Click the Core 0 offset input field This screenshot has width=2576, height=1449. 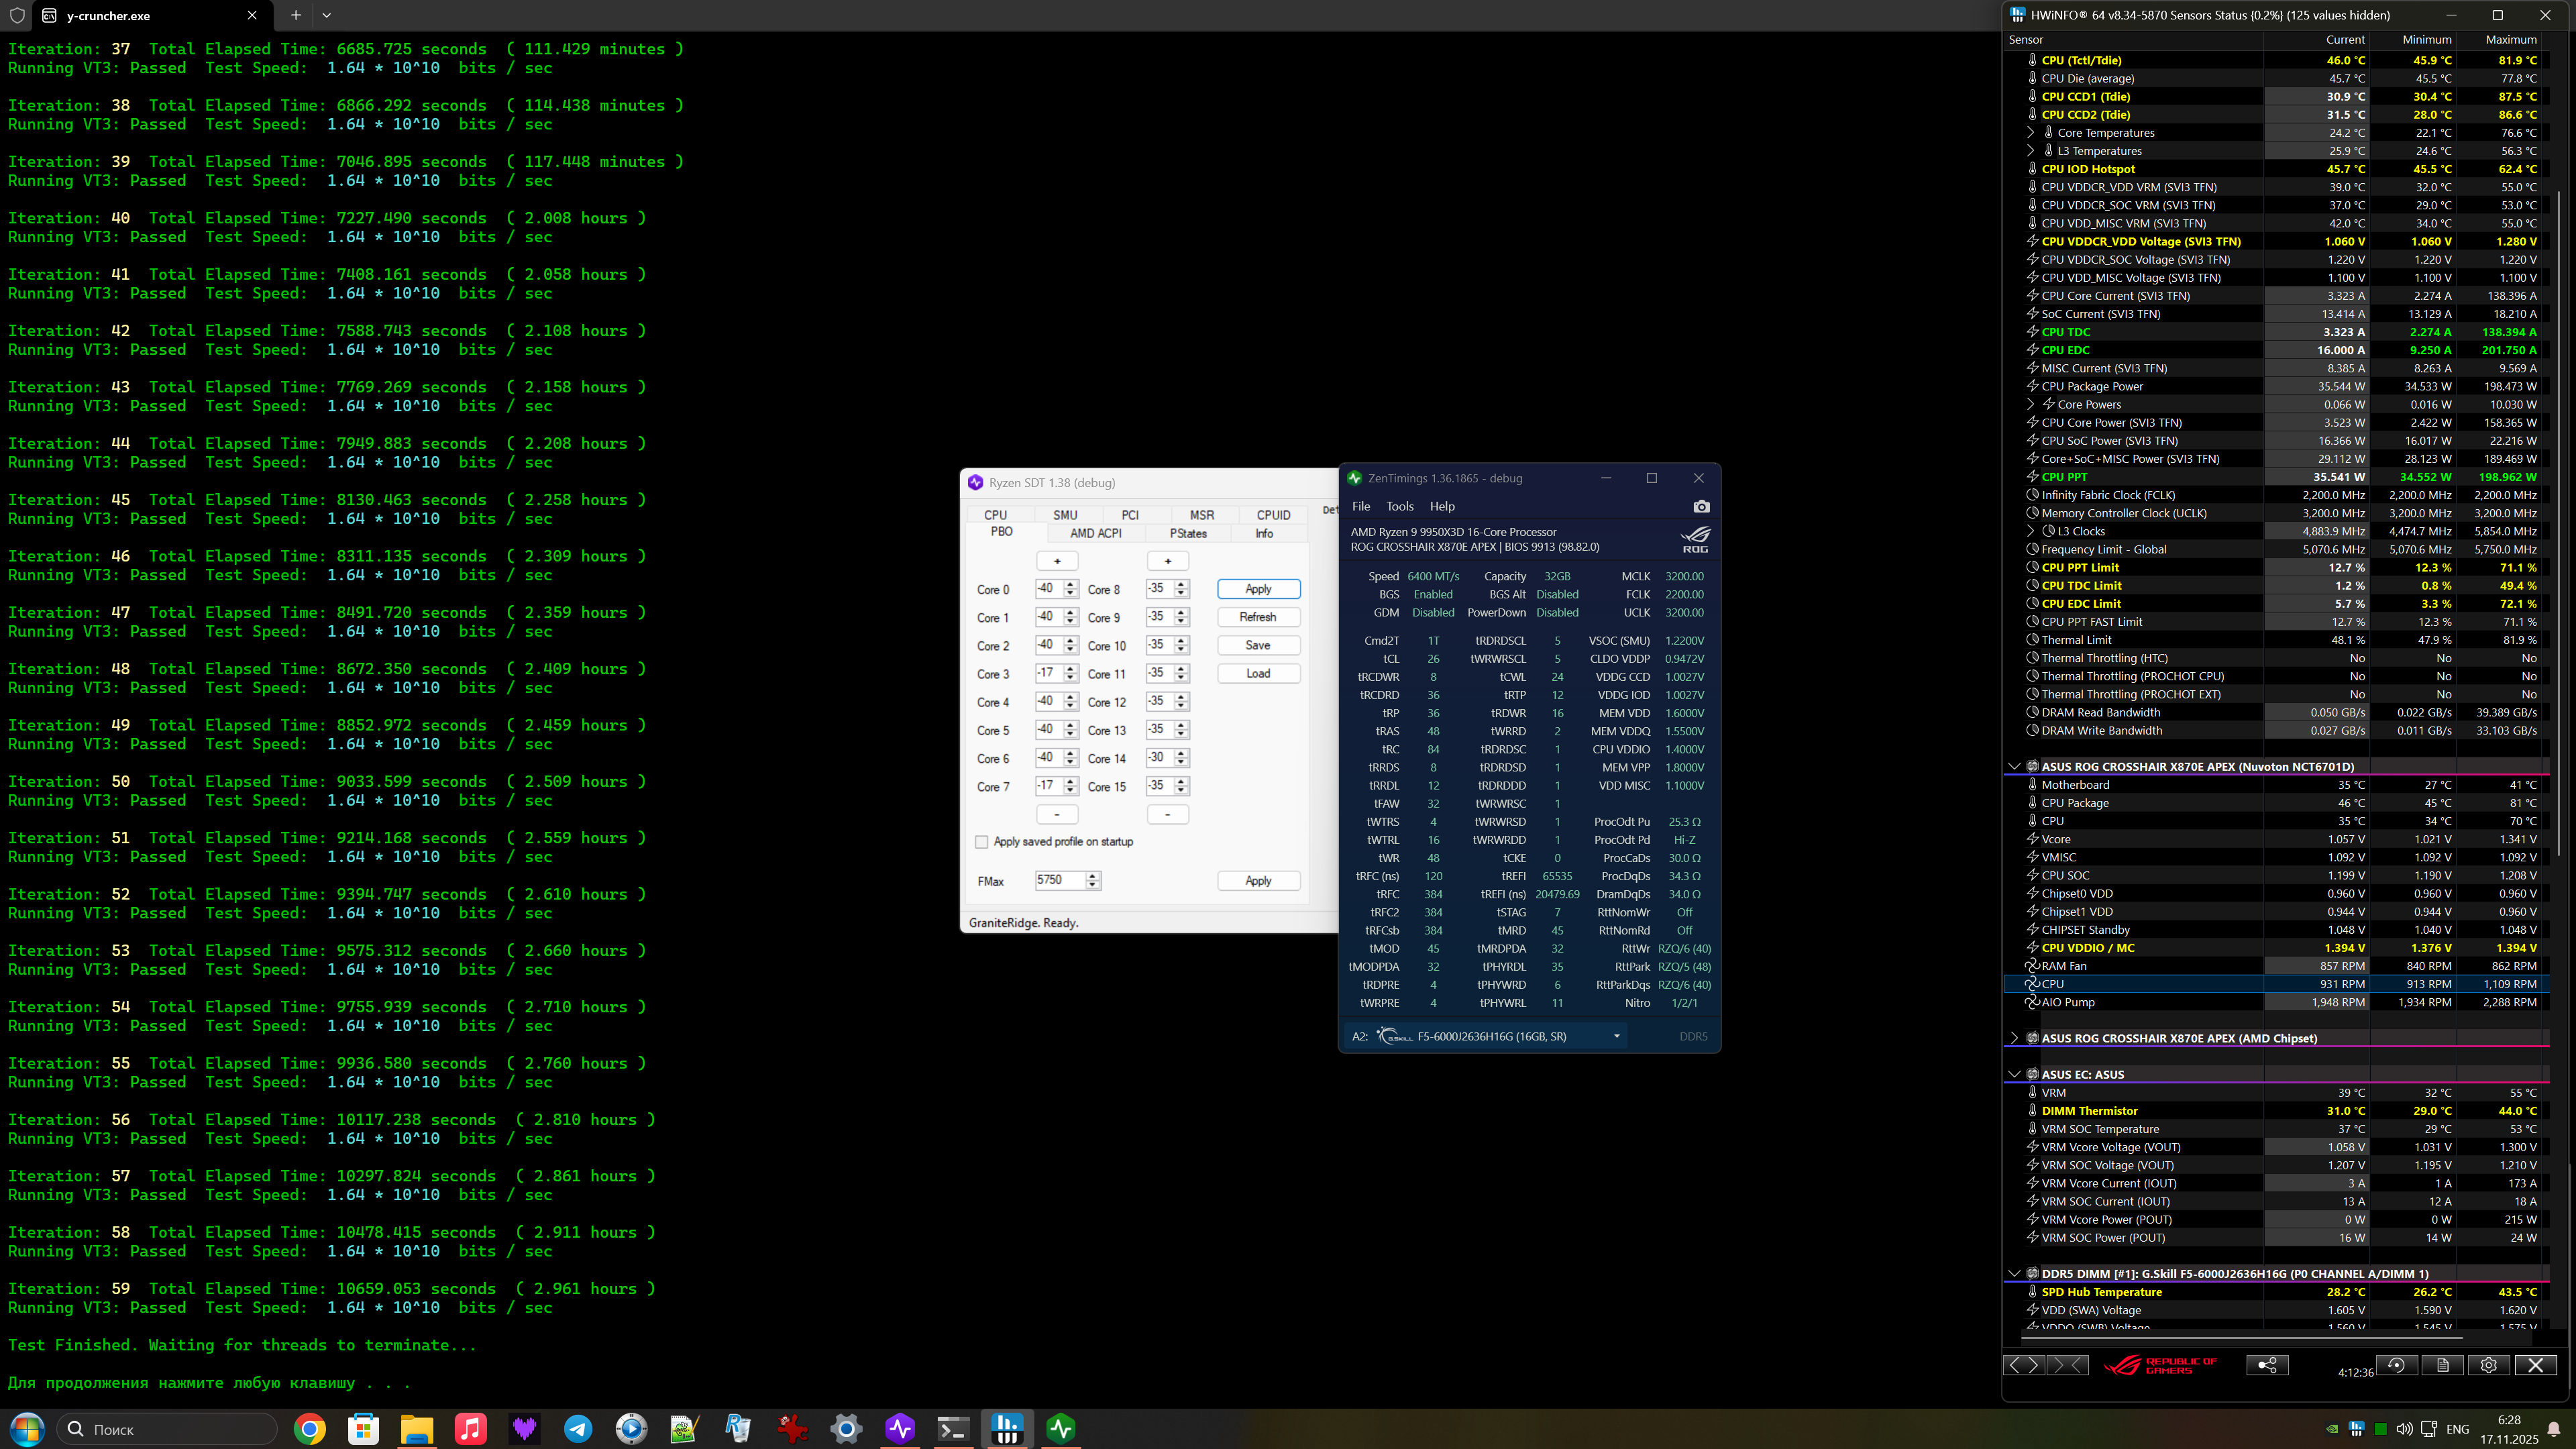click(x=1050, y=589)
